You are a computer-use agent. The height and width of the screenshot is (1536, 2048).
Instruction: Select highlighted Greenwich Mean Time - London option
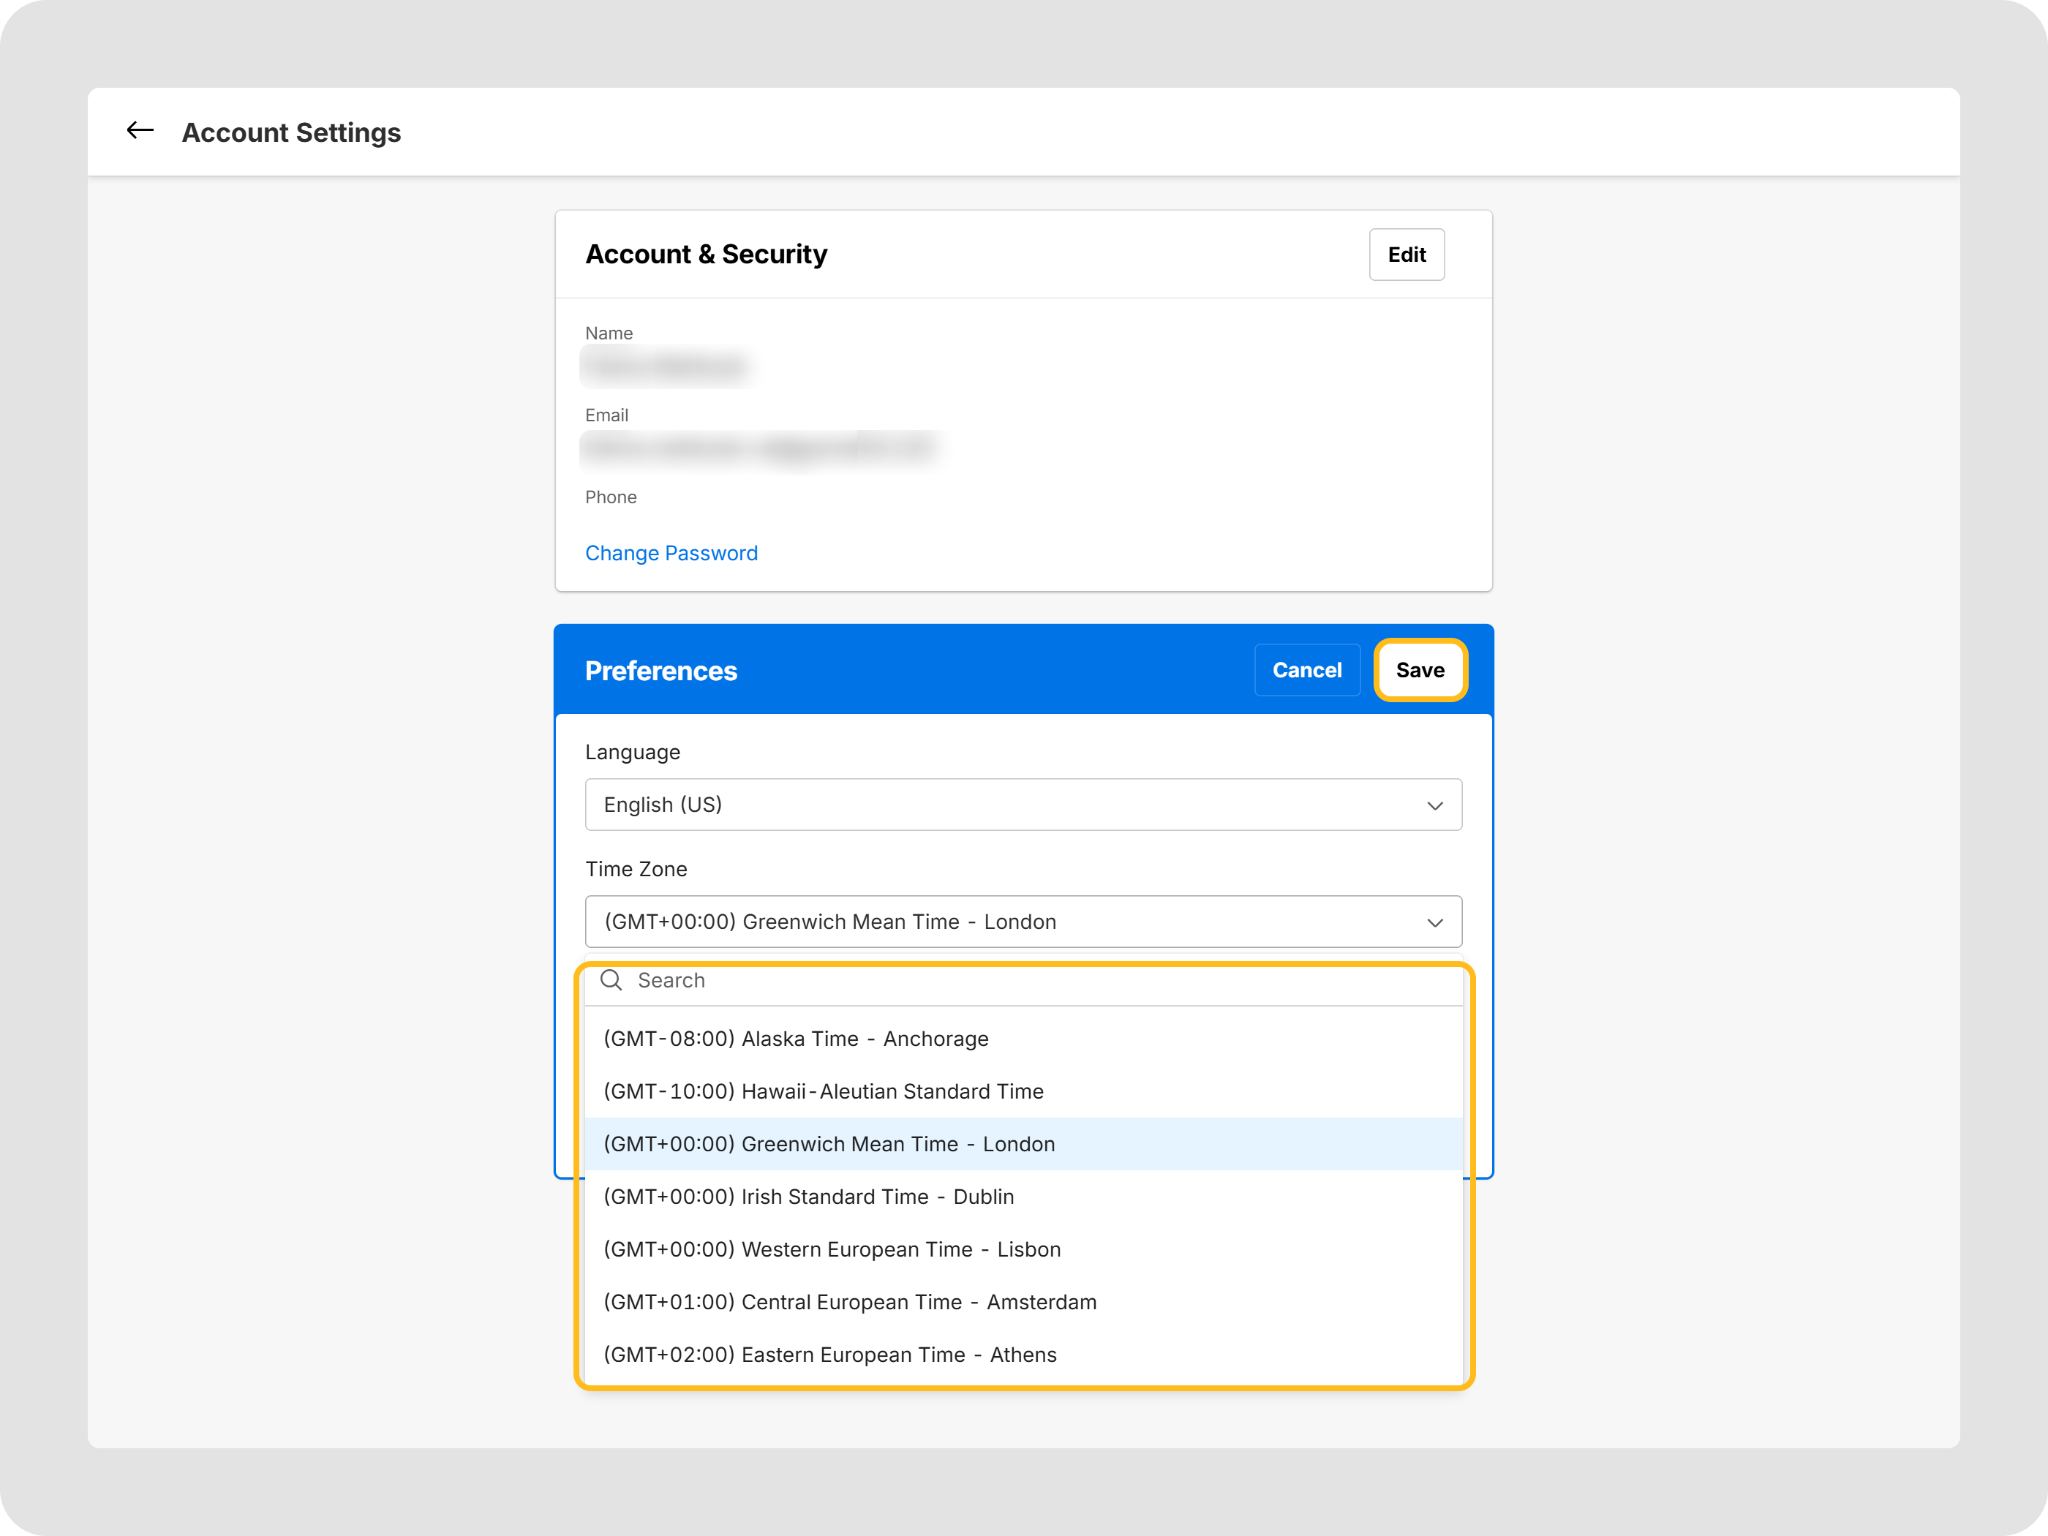tap(829, 1144)
